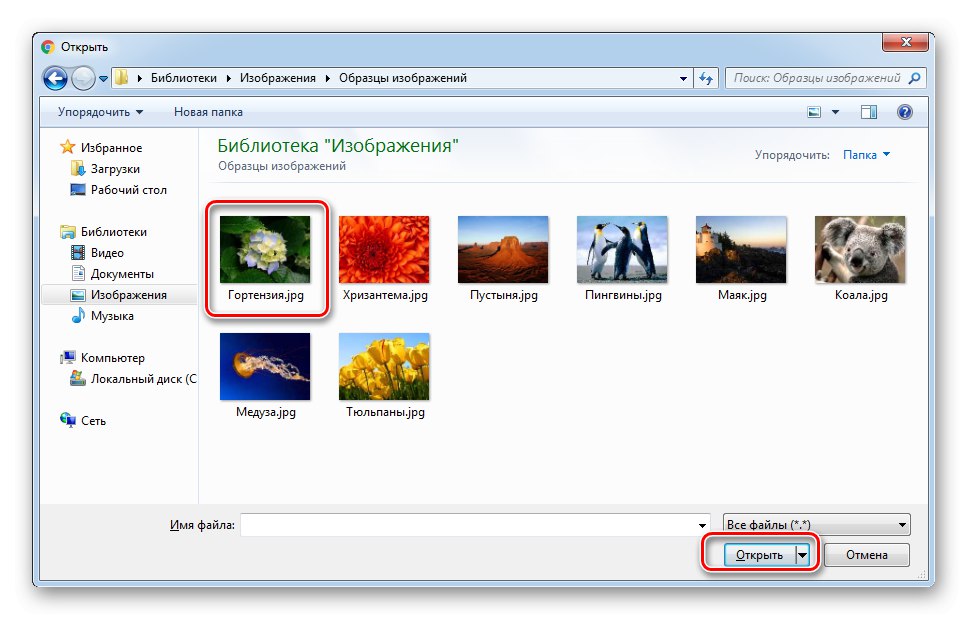This screenshot has height=620, width=968.
Task: Click "Изображения" breadcrumb segment
Action: 278,78
